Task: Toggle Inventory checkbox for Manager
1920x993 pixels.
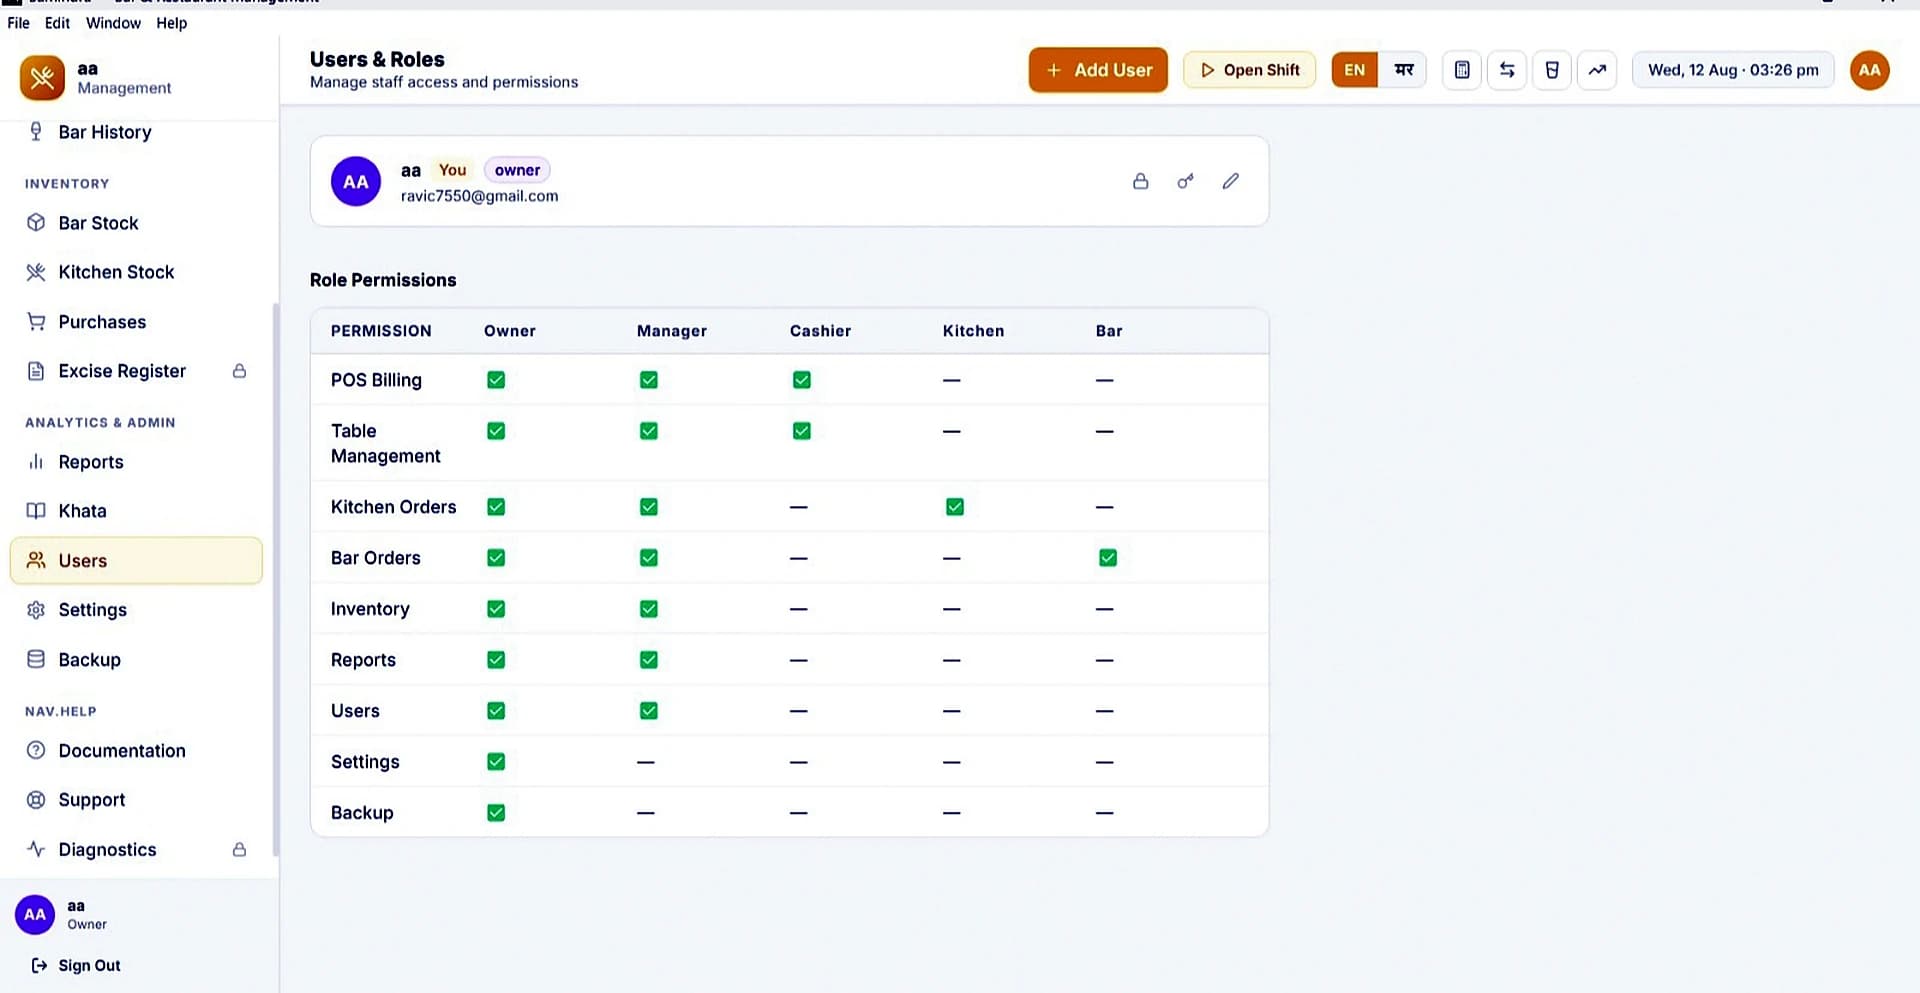Action: pos(649,609)
